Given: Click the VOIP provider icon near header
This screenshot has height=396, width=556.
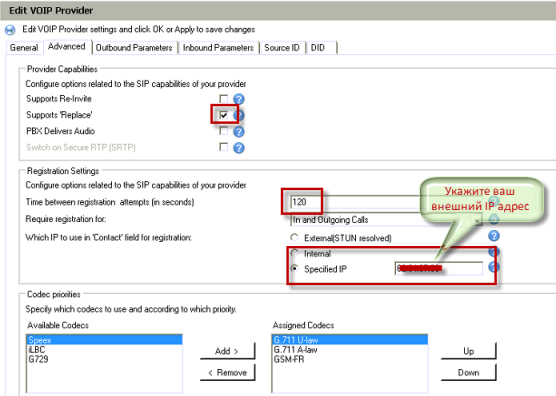Looking at the screenshot, I should pyautogui.click(x=10, y=30).
